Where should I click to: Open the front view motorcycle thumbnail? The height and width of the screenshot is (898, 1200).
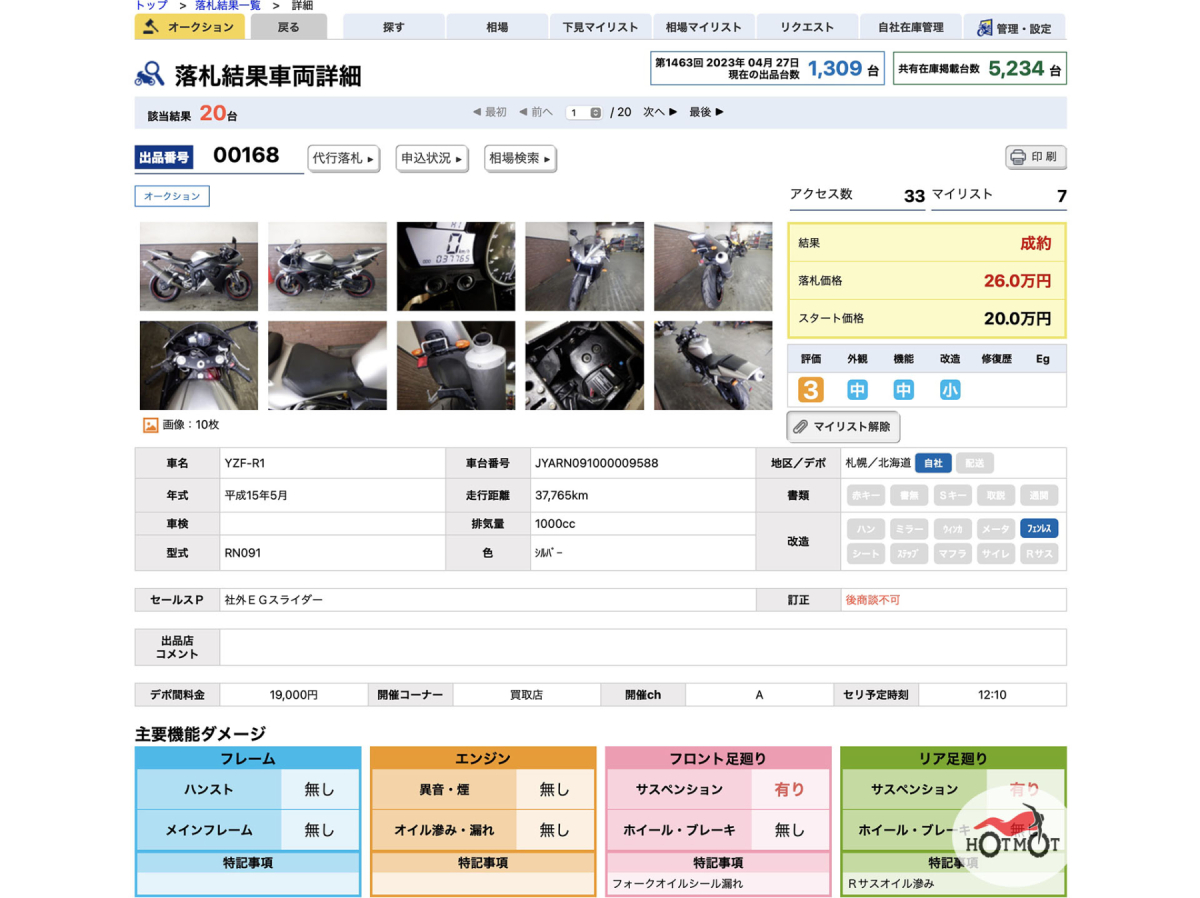[584, 266]
